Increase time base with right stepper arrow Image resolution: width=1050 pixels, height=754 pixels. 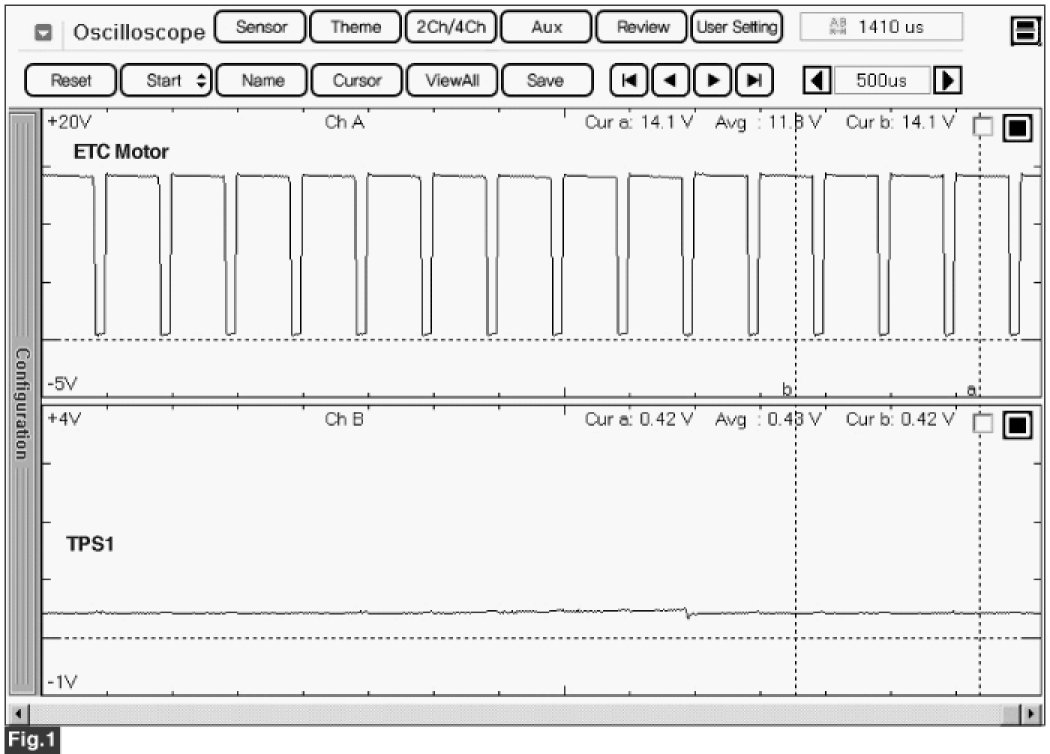(951, 80)
